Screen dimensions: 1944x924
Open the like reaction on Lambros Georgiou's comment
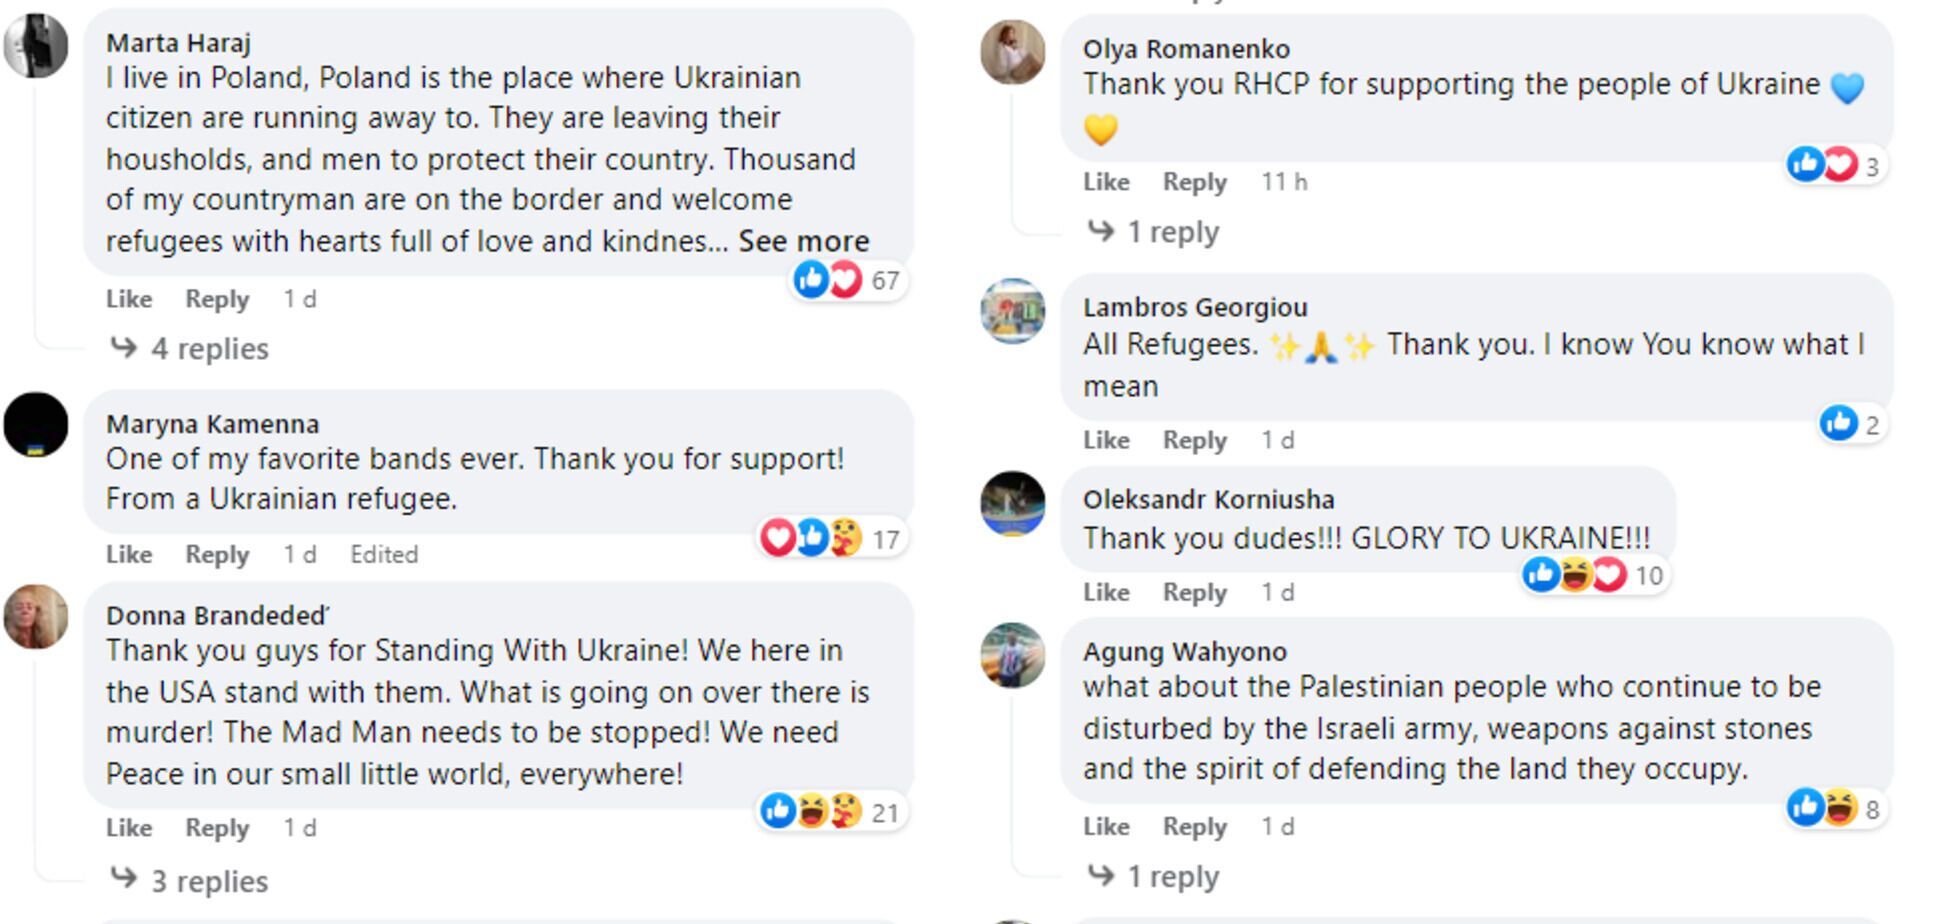coord(1850,424)
